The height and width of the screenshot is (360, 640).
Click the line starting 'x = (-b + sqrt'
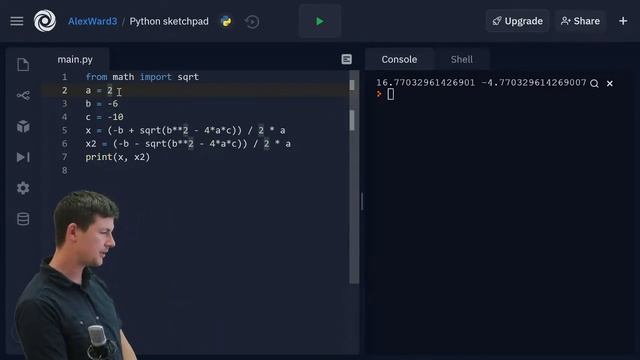(185, 130)
